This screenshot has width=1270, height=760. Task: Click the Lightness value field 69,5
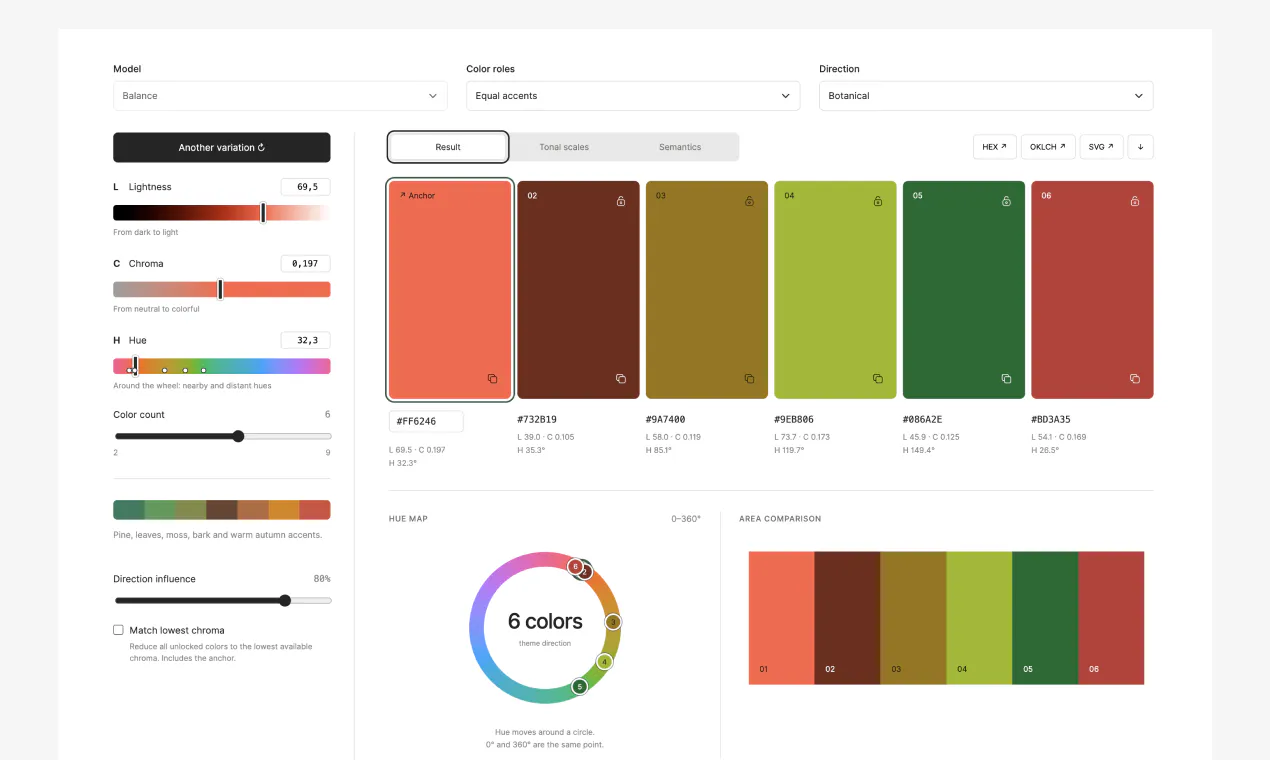tap(305, 187)
